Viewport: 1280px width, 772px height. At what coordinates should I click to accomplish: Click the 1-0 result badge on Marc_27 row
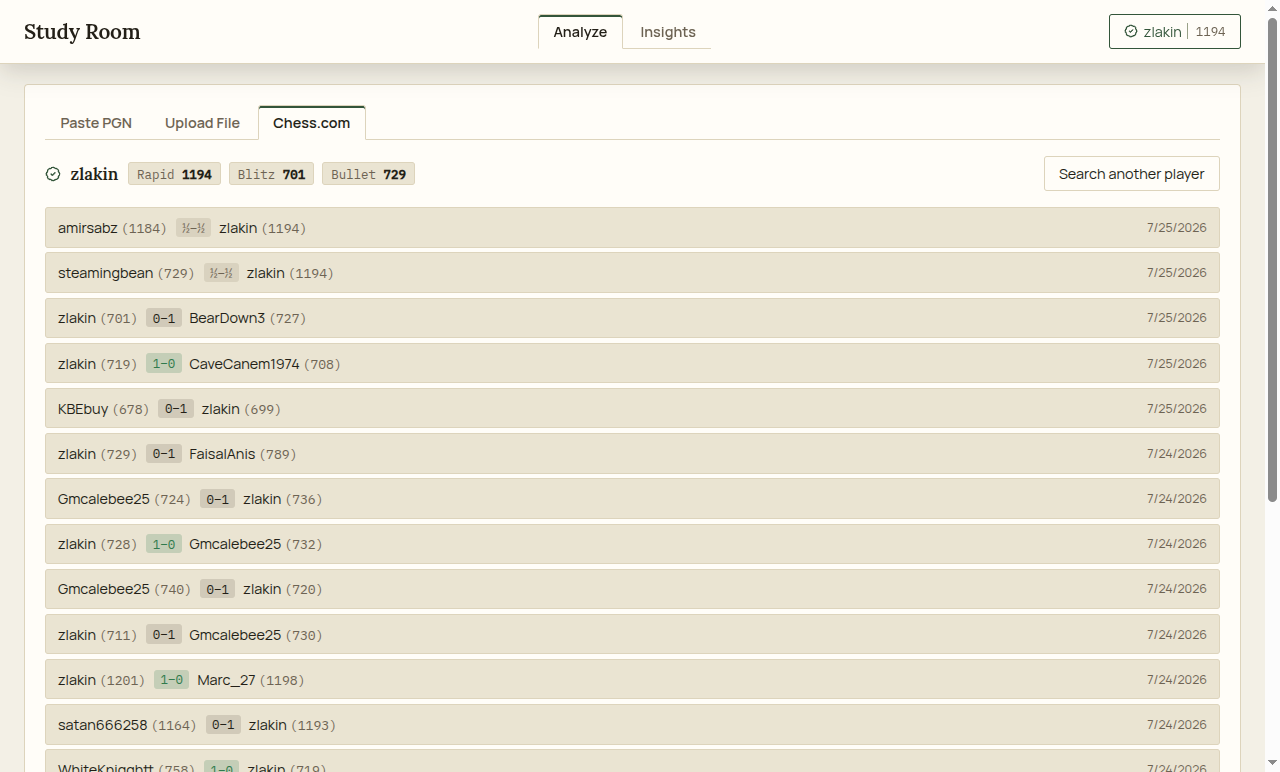(x=171, y=680)
